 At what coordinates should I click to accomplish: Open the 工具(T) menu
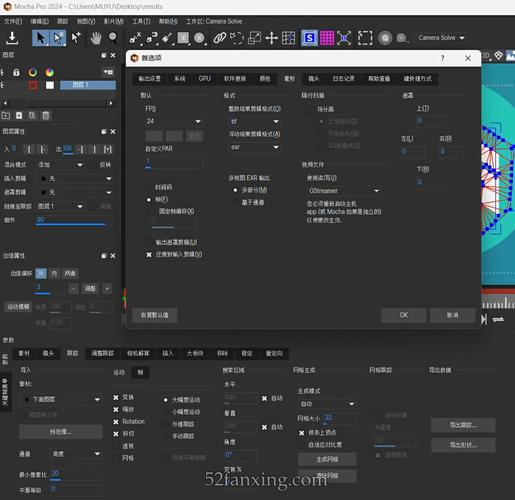(x=141, y=21)
